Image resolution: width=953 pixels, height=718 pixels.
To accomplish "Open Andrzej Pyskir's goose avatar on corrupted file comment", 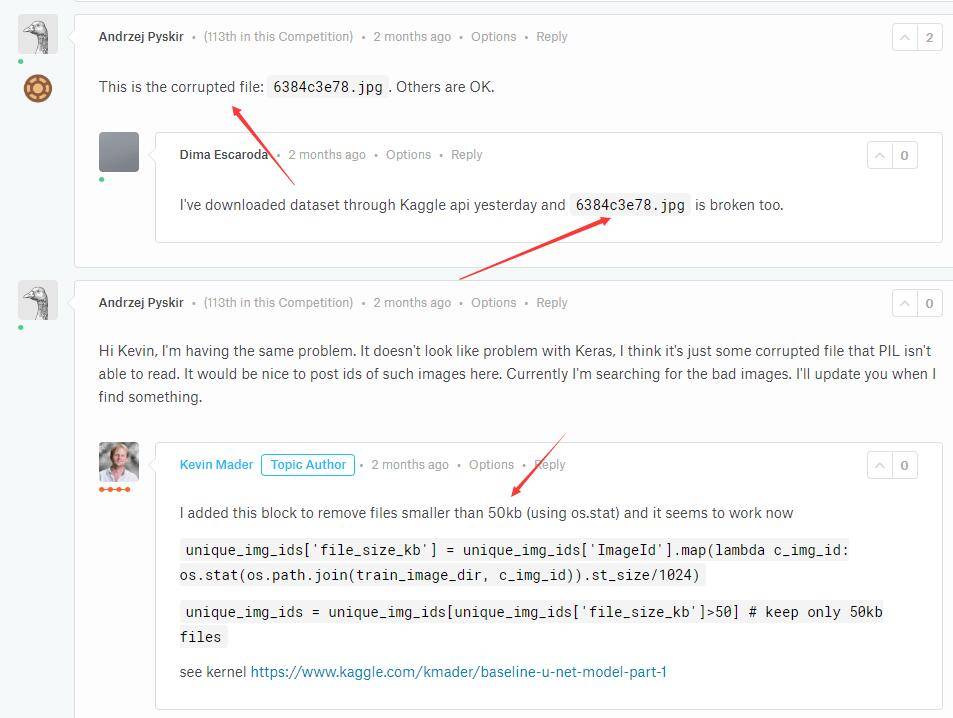I will (38, 34).
